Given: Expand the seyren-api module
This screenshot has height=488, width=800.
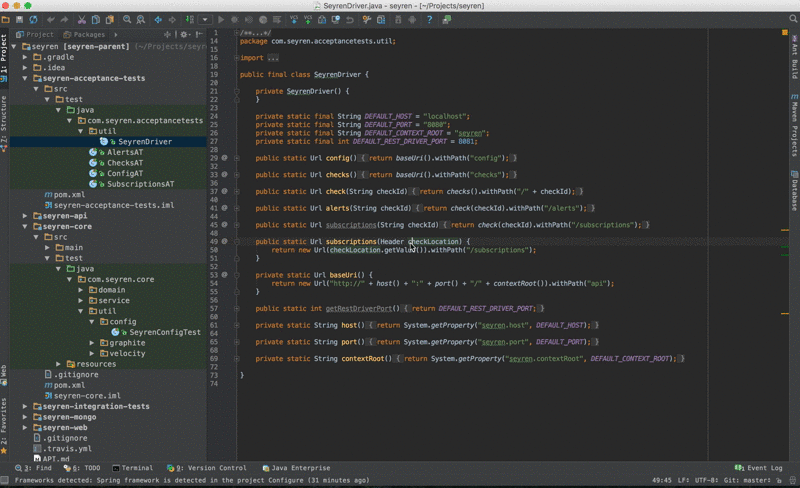Looking at the screenshot, I should pyautogui.click(x=25, y=216).
